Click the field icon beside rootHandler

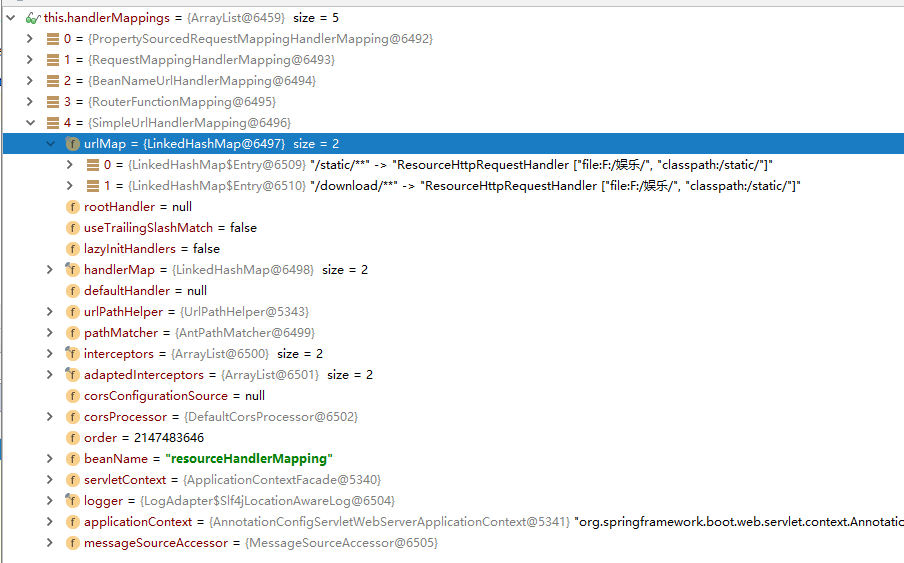[x=72, y=207]
